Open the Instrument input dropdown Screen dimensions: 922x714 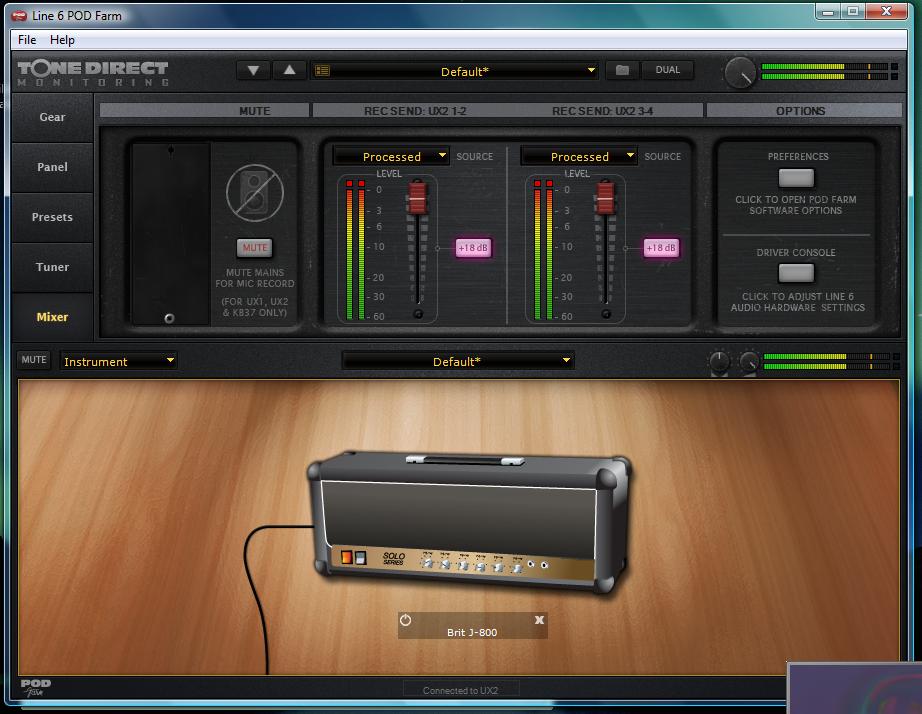(x=118, y=361)
